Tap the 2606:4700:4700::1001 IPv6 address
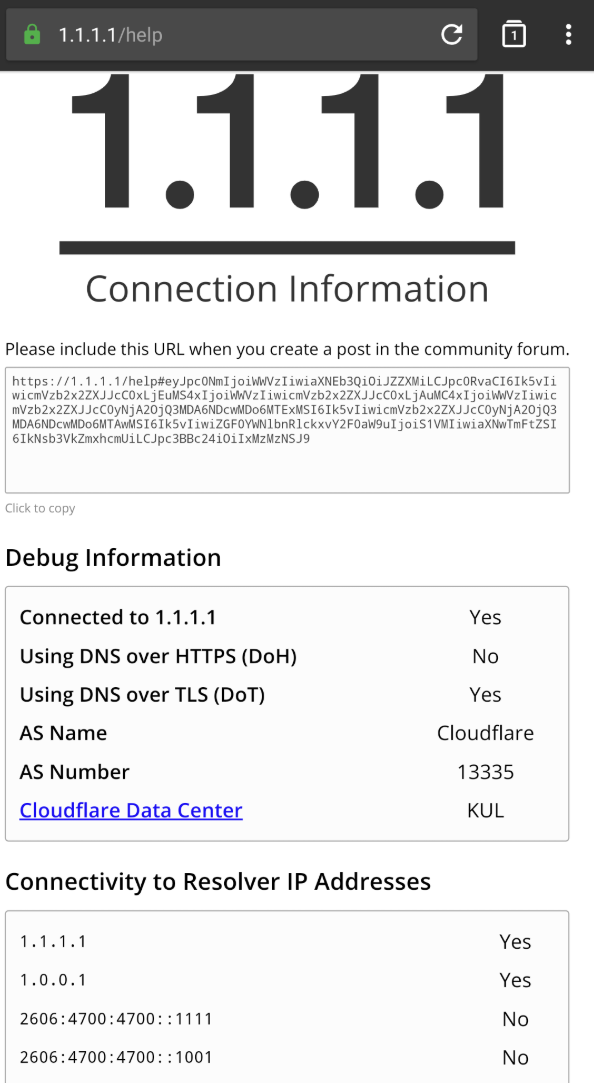The image size is (594, 1083). click(x=116, y=1057)
